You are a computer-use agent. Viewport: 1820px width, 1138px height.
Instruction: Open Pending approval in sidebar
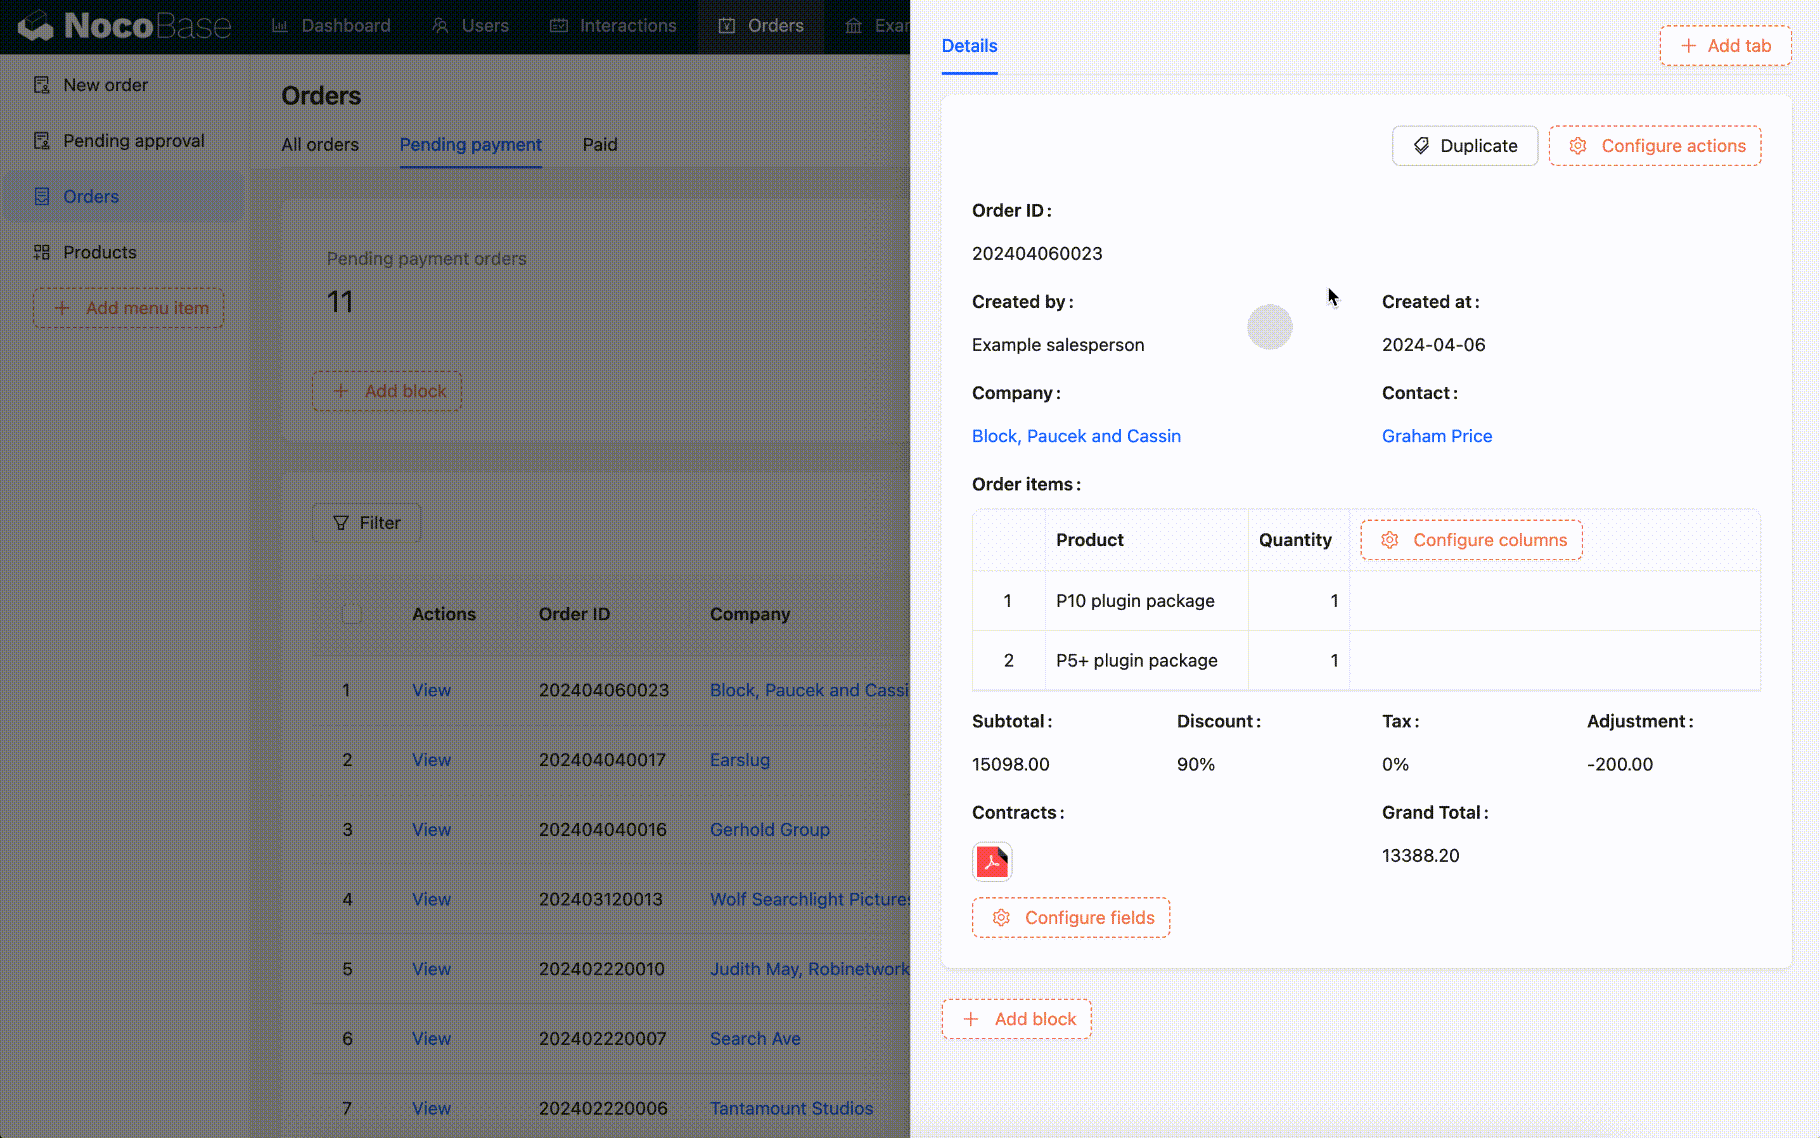124,141
